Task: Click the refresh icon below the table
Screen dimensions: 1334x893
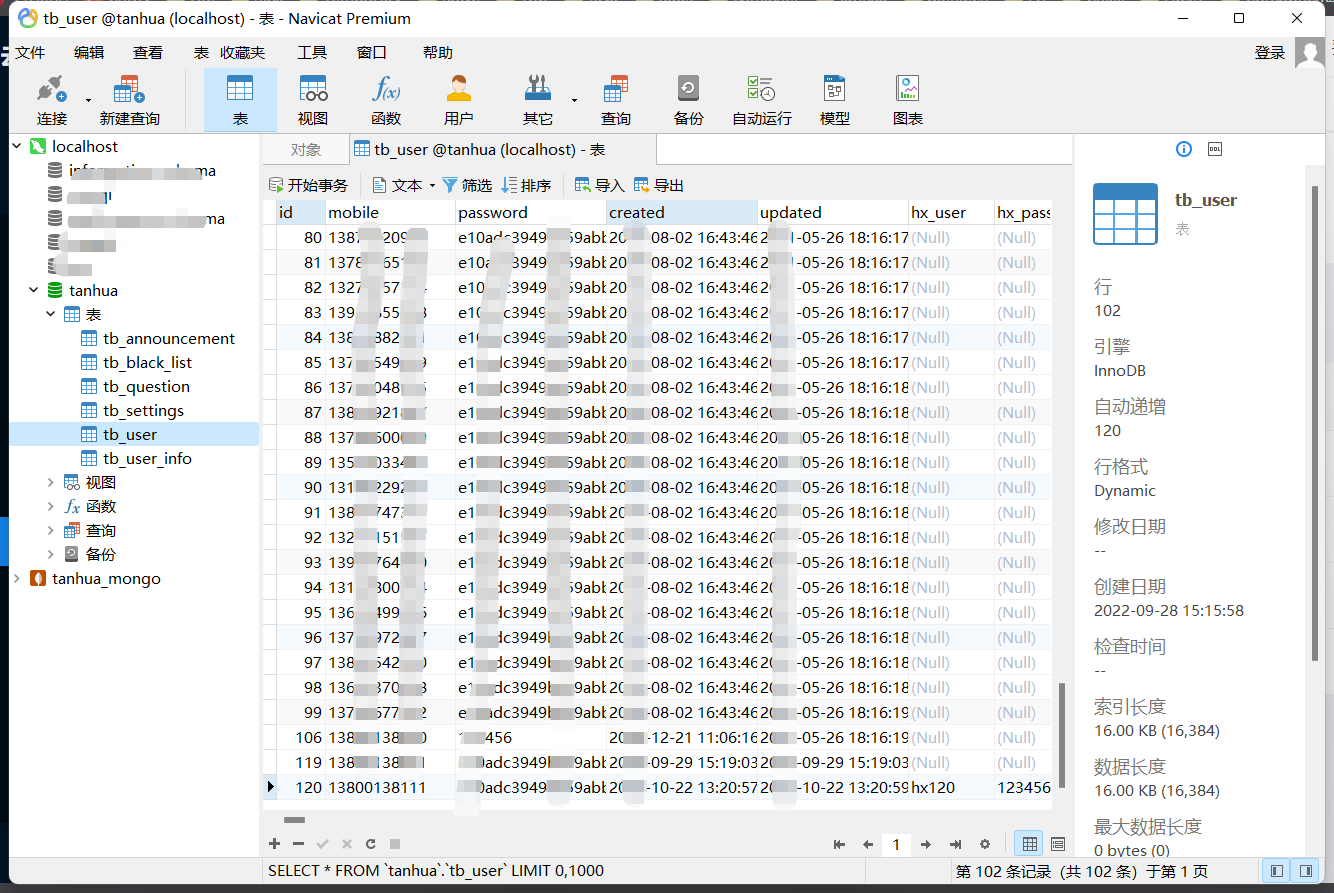Action: pos(370,844)
